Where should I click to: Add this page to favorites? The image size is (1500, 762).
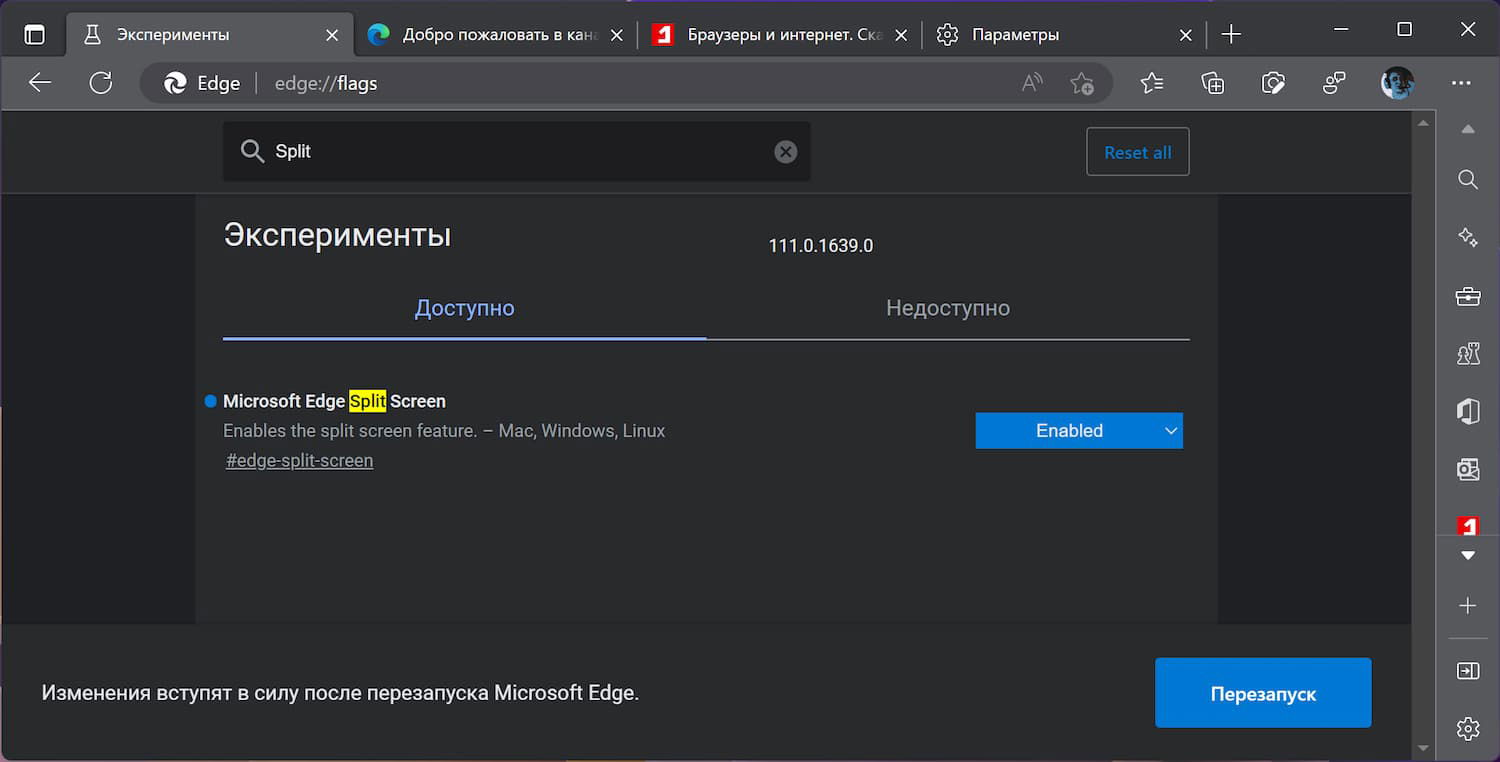(x=1081, y=83)
